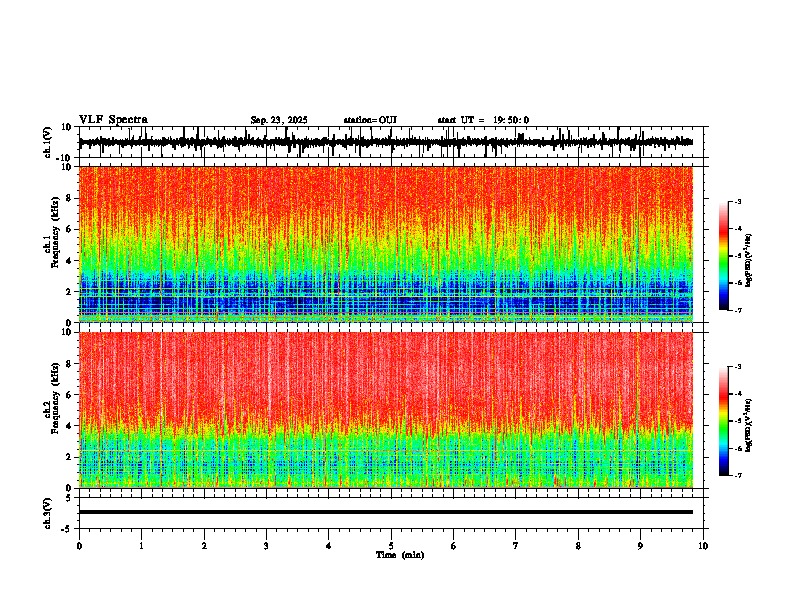The image size is (792, 612).
Task: Click time axis tick label 1
Action: point(141,546)
